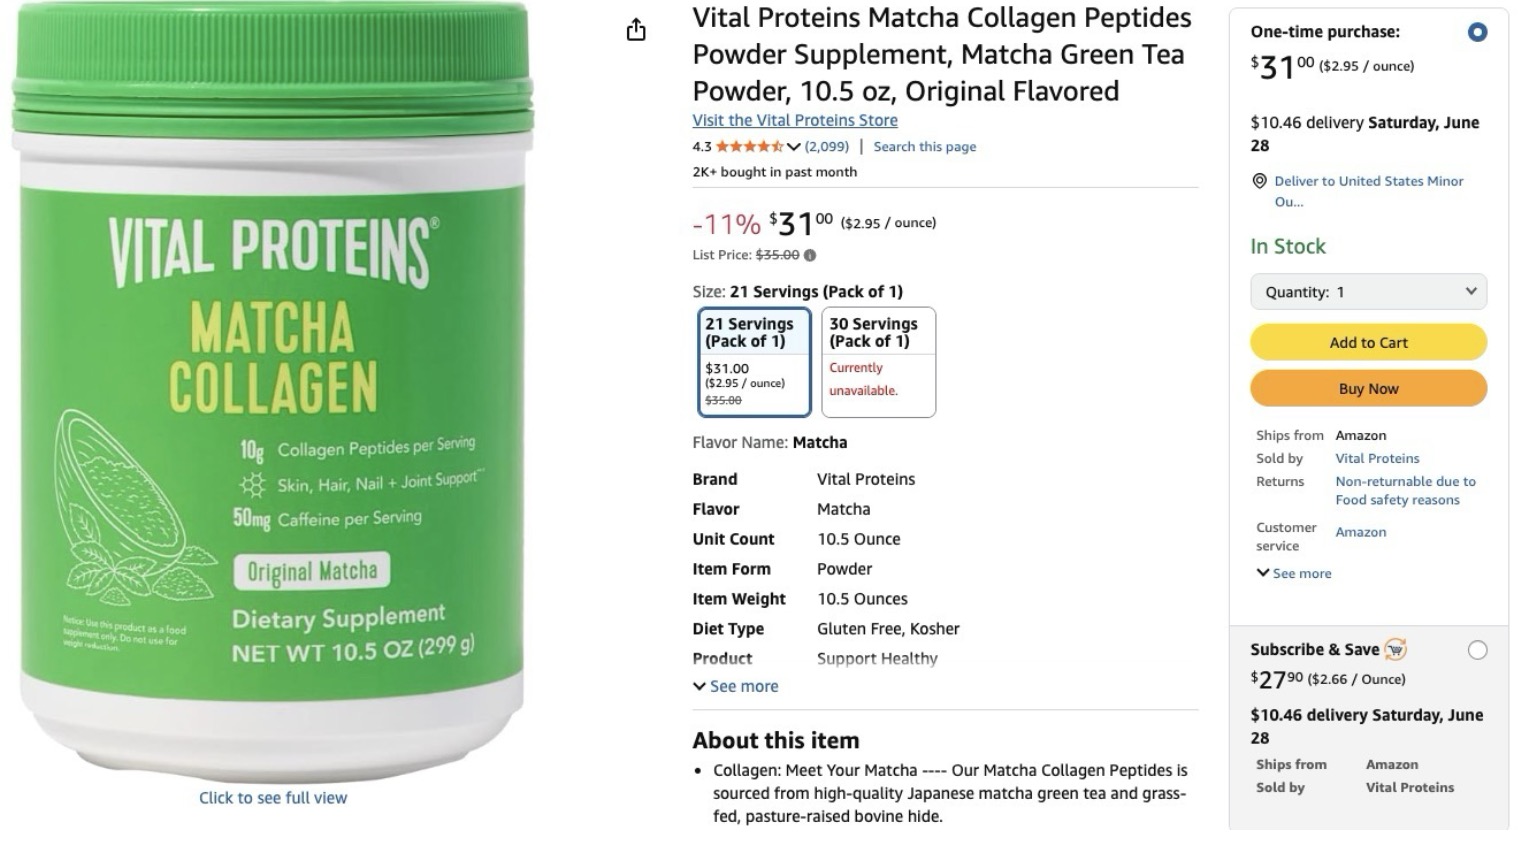Click Add to Cart button
Image resolution: width=1520 pixels, height=846 pixels.
pyautogui.click(x=1368, y=342)
